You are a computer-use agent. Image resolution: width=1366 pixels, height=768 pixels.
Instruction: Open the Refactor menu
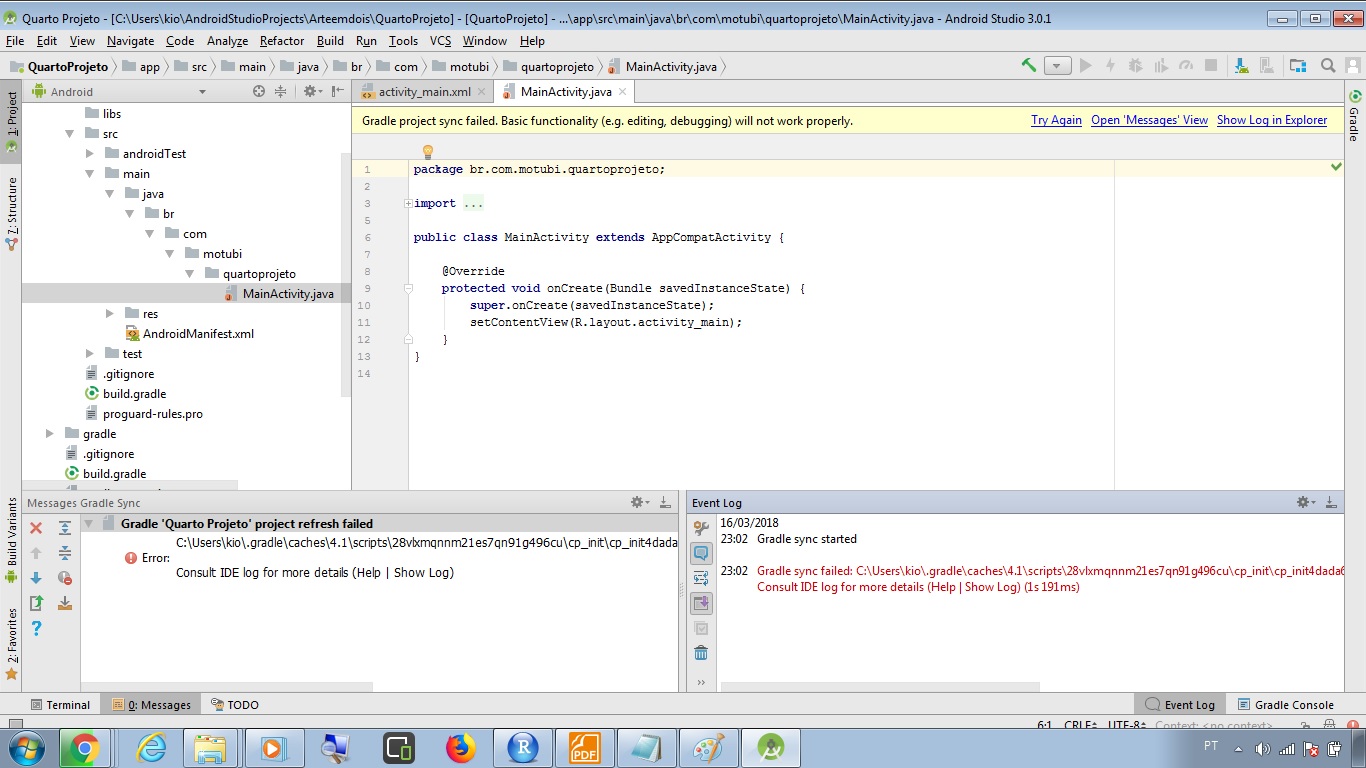[x=281, y=41]
